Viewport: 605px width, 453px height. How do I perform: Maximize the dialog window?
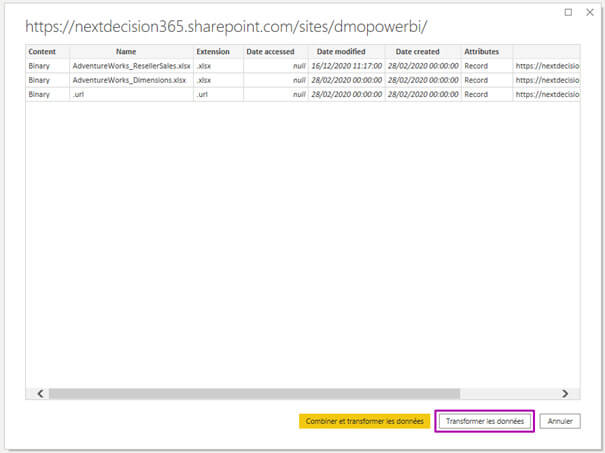click(x=568, y=12)
